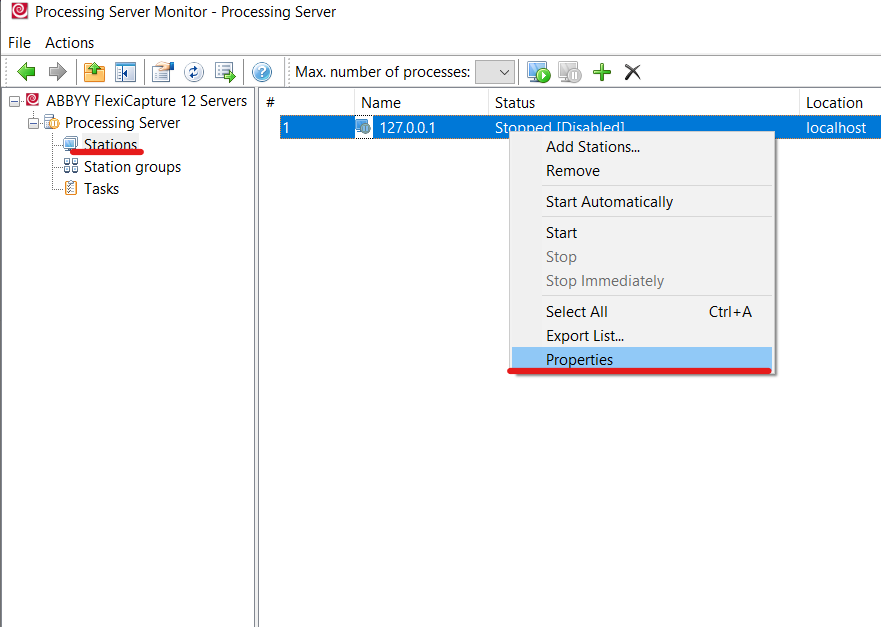This screenshot has width=881, height=627.
Task: Sort by the Status column header
Action: point(644,103)
